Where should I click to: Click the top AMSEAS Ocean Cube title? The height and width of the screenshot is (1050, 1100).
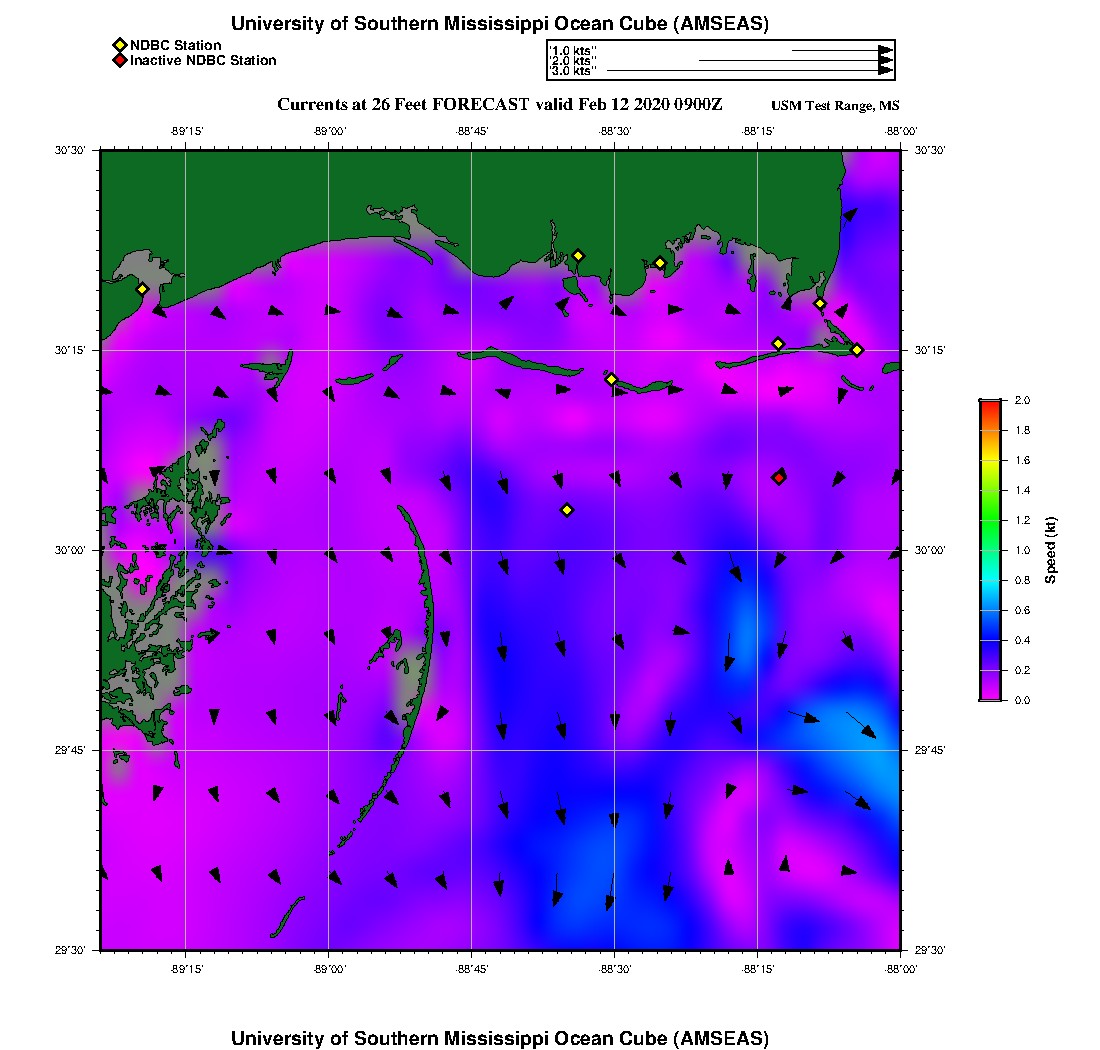(500, 23)
